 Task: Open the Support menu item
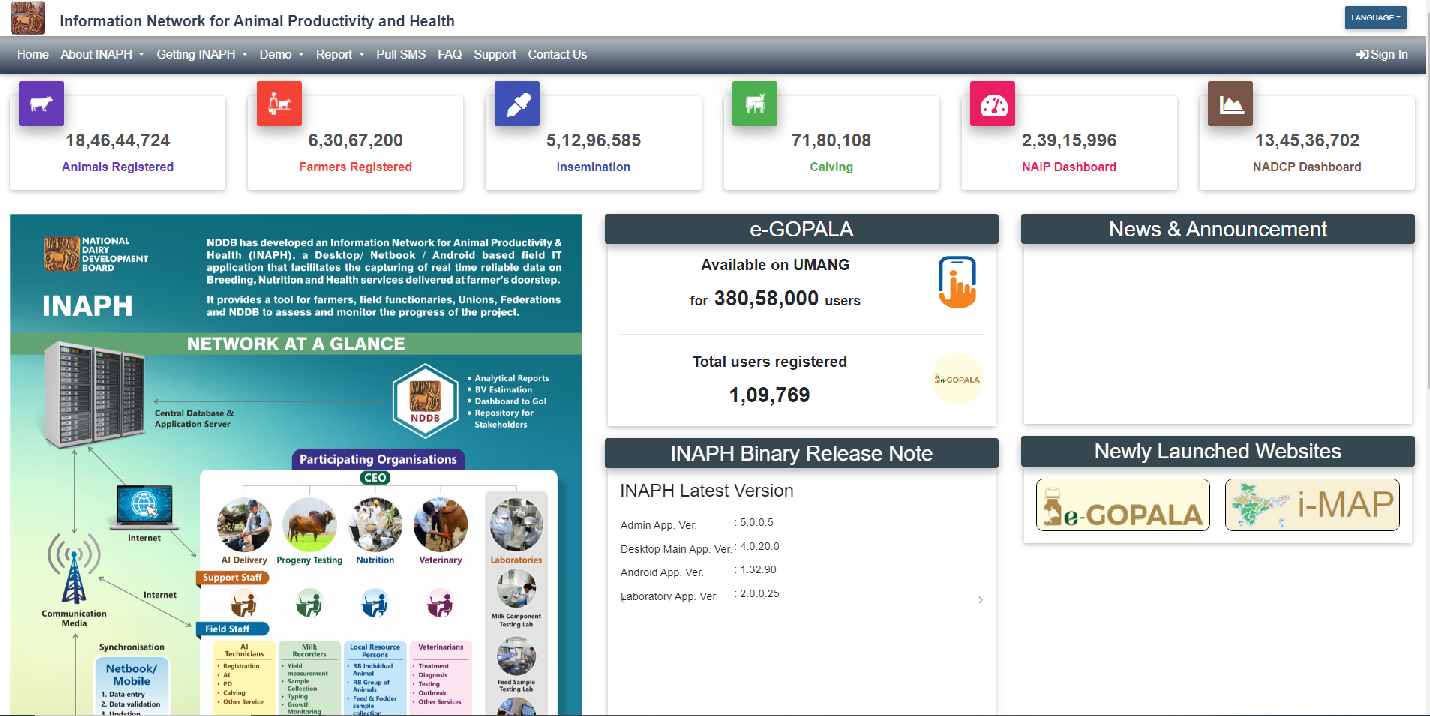click(x=495, y=55)
